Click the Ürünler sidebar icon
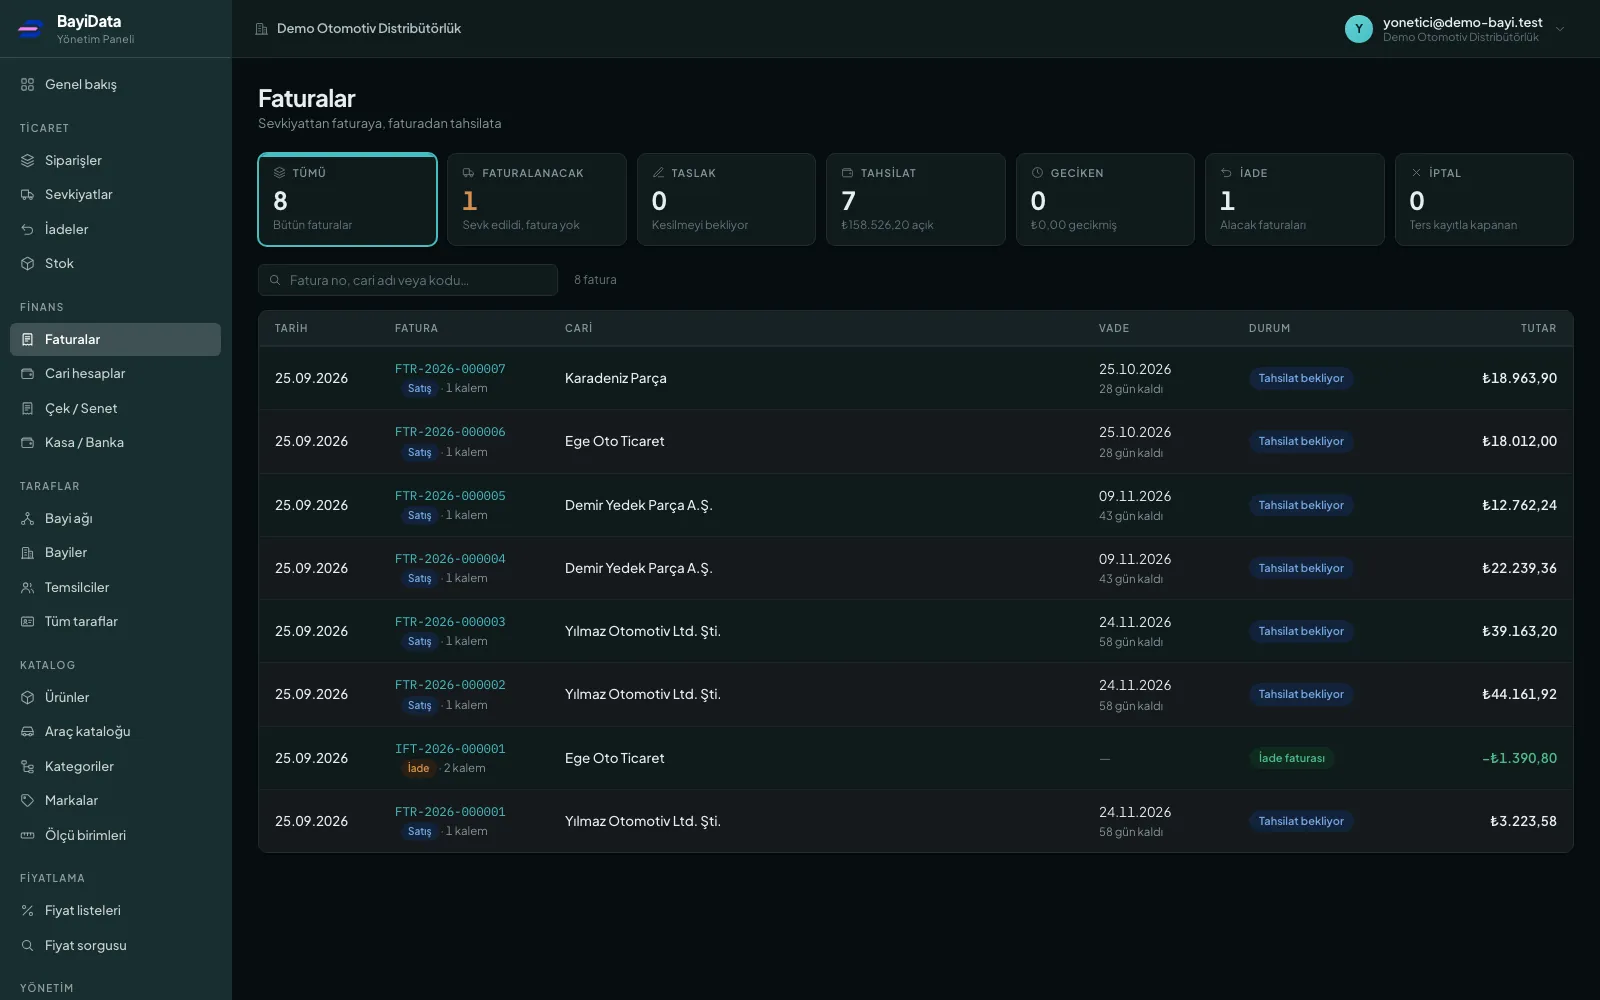Screen dimensions: 1600x1000 click(x=28, y=698)
